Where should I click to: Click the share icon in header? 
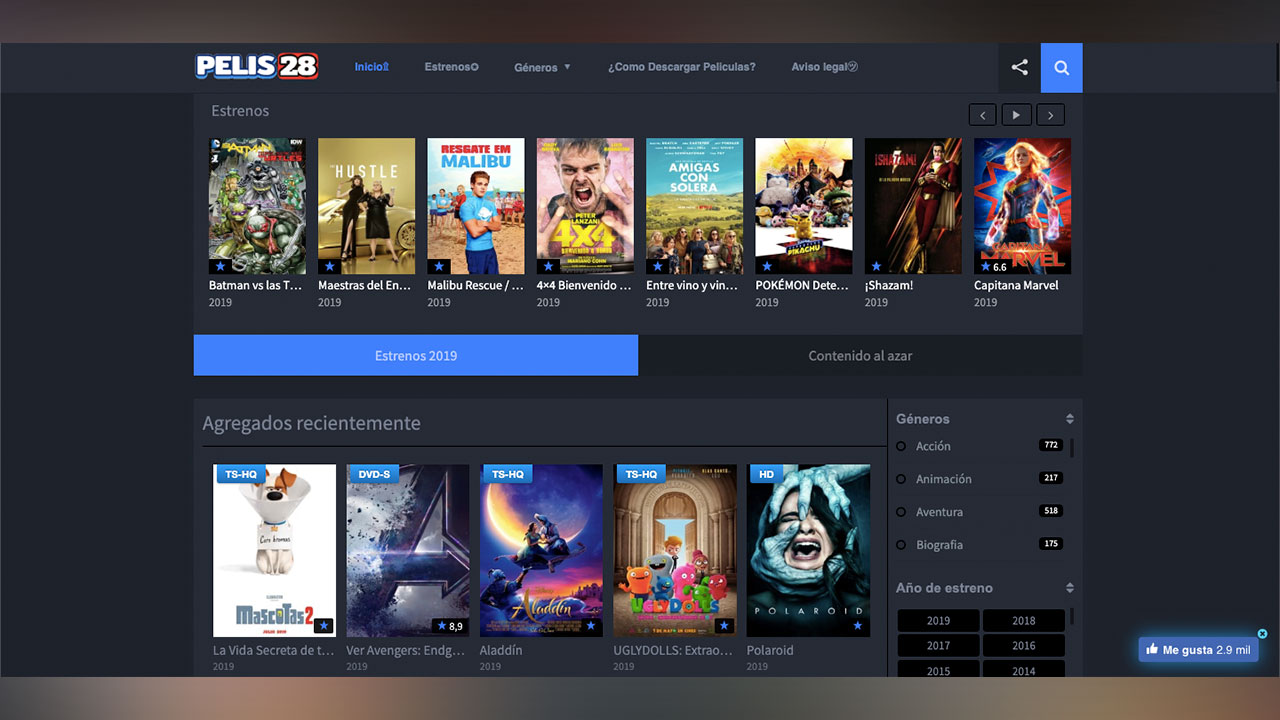click(x=1019, y=68)
